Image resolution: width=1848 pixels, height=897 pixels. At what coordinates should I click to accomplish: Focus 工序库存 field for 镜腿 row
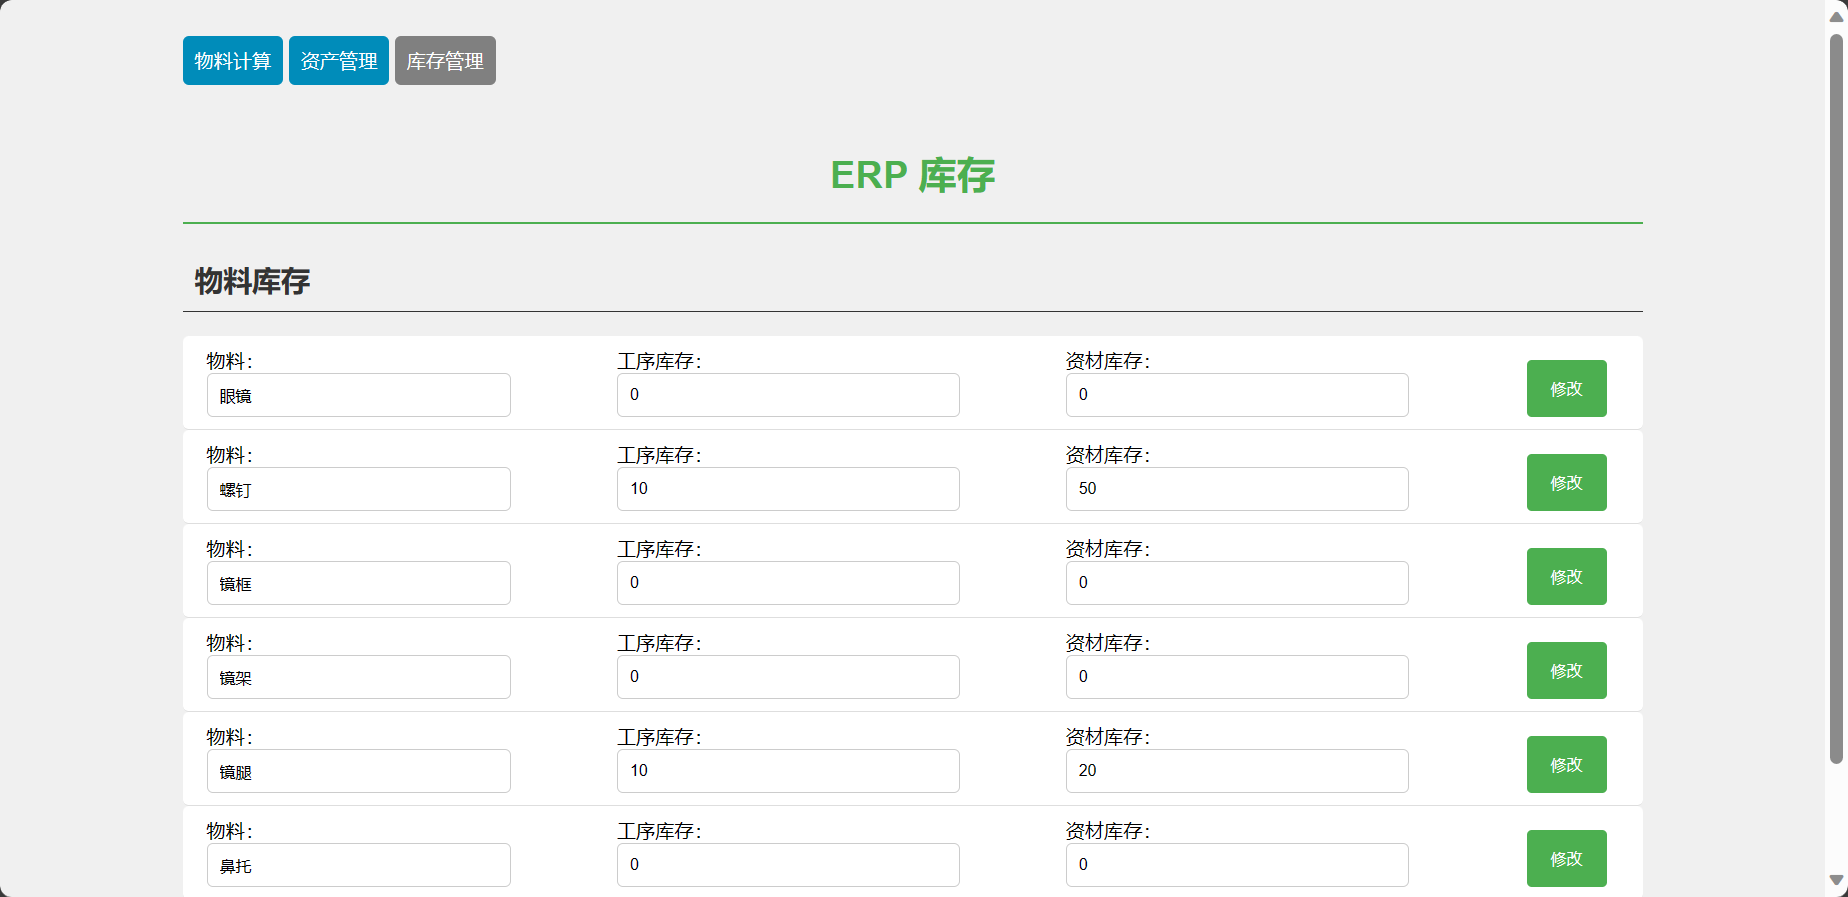[788, 771]
